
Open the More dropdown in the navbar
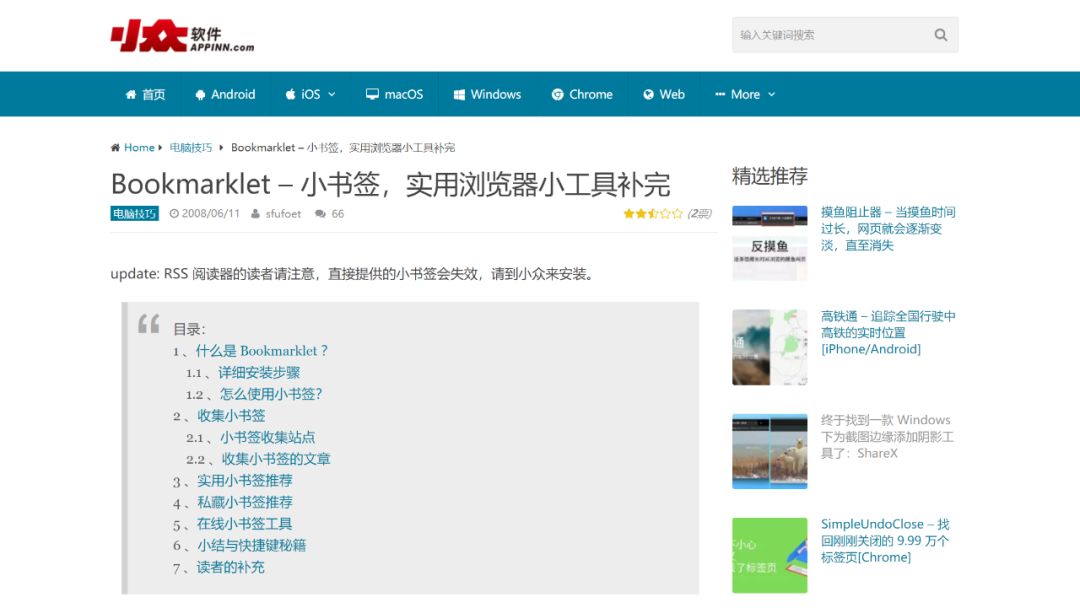(745, 94)
